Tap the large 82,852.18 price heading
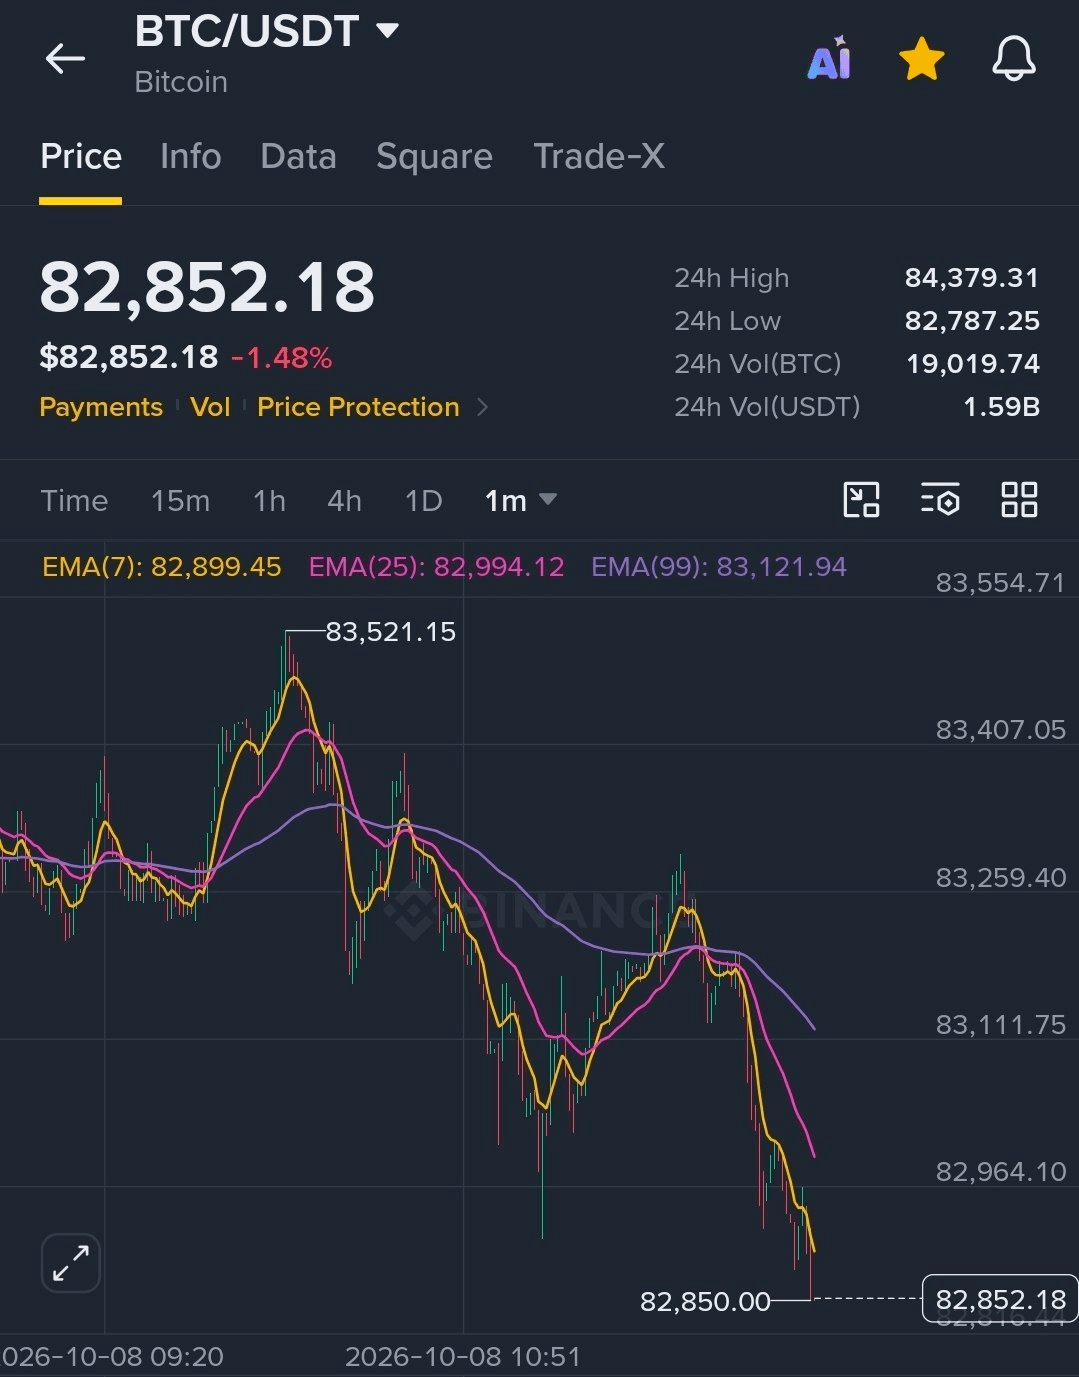The width and height of the screenshot is (1079, 1377). pos(207,288)
